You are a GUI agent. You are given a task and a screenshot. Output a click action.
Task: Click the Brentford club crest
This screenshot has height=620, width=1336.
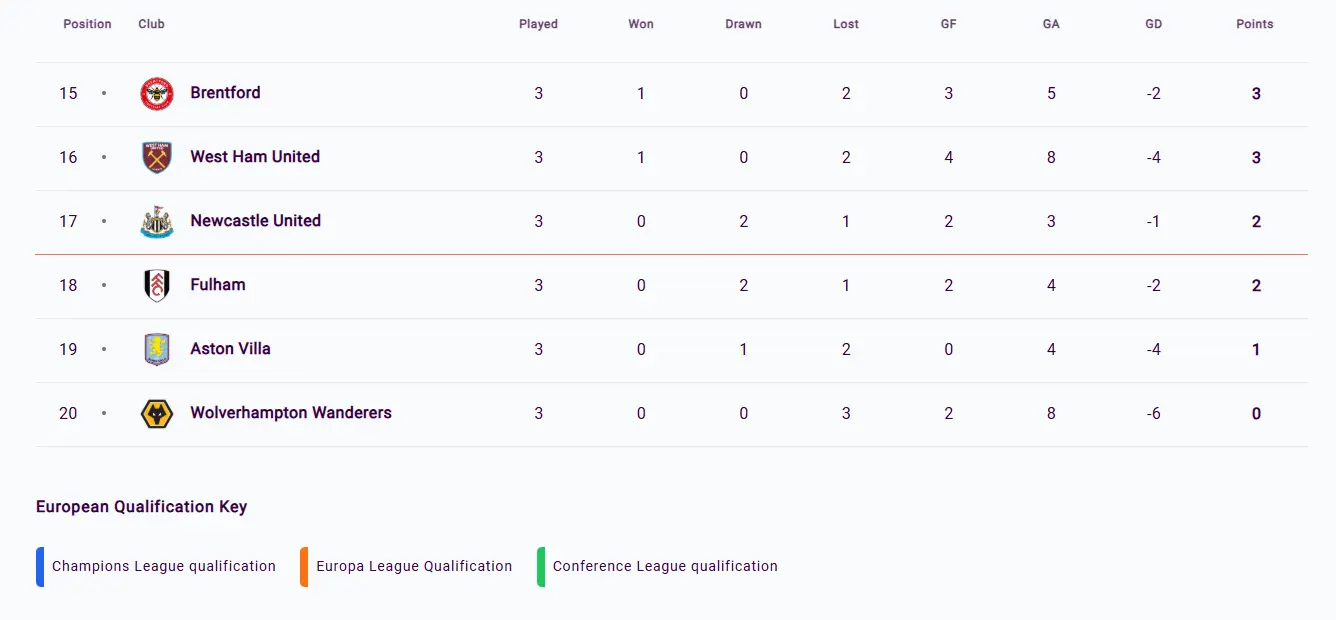(156, 93)
